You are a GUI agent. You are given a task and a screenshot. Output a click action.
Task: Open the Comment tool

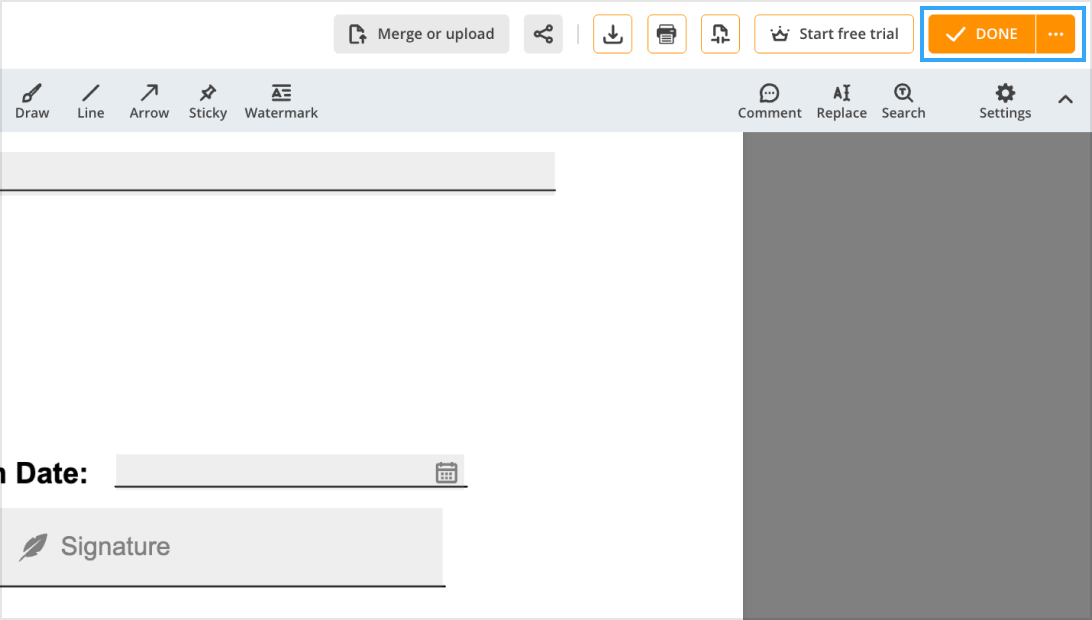[x=769, y=99]
